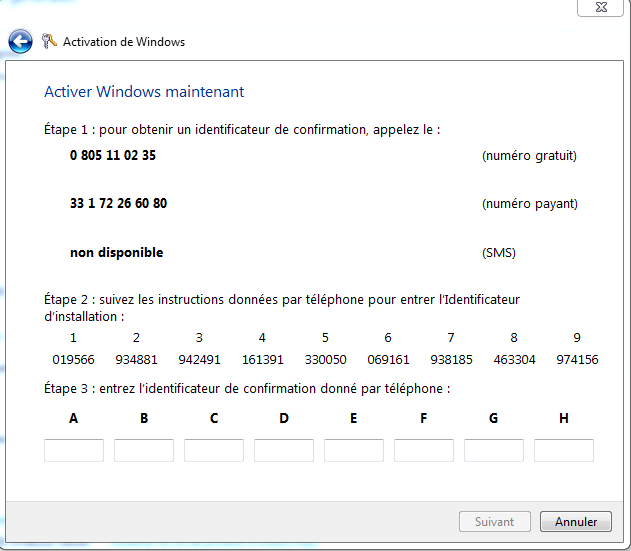Image resolution: width=631 pixels, height=551 pixels.
Task: Click the toll-free number 0 805 11 02 35
Action: coord(113,155)
